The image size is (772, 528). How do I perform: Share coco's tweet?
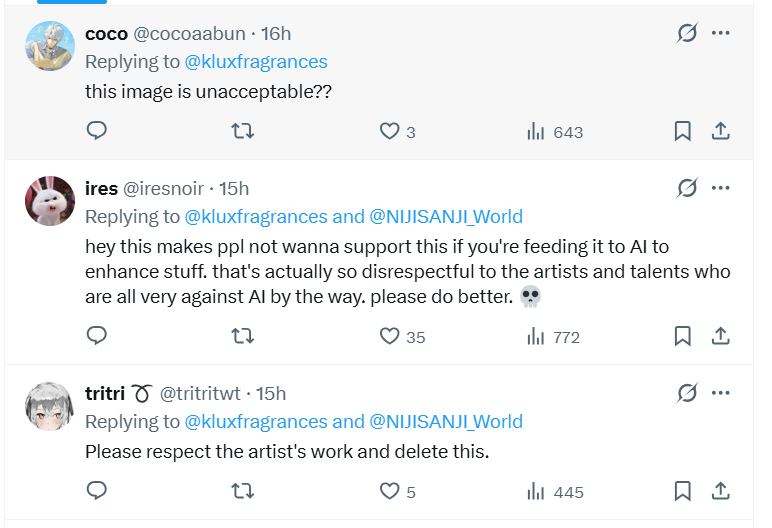pyautogui.click(x=720, y=131)
